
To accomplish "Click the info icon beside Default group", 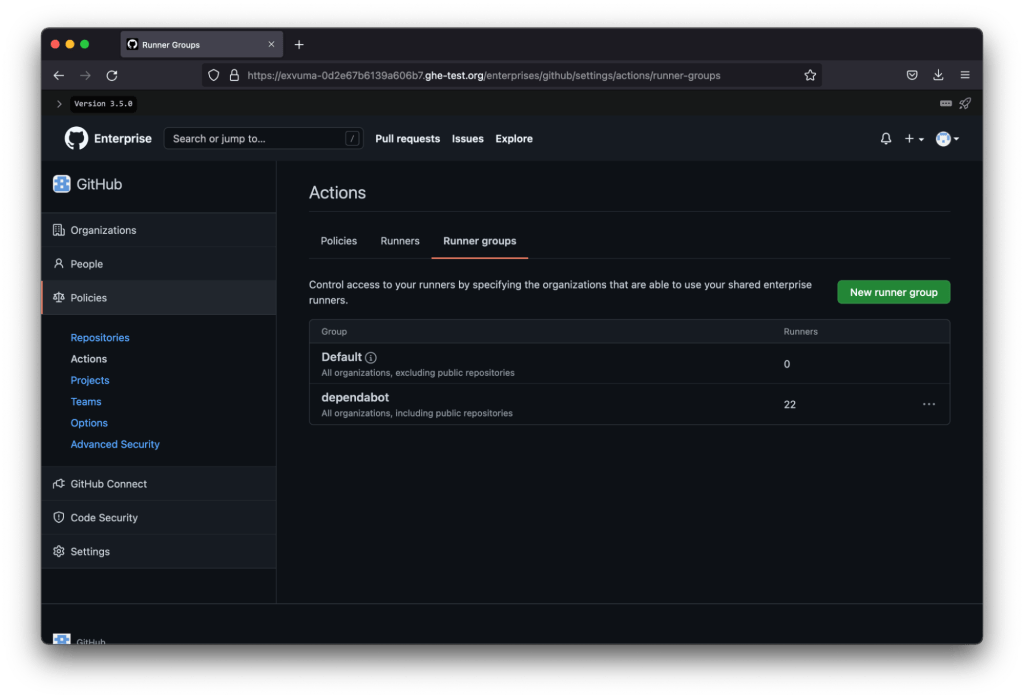I will 371,356.
